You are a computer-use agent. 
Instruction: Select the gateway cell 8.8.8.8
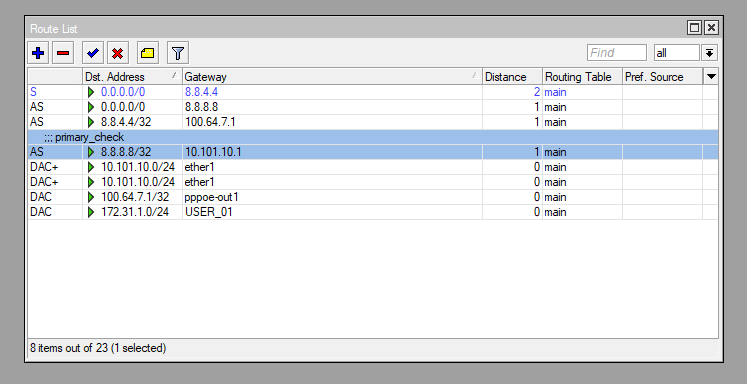[332, 107]
